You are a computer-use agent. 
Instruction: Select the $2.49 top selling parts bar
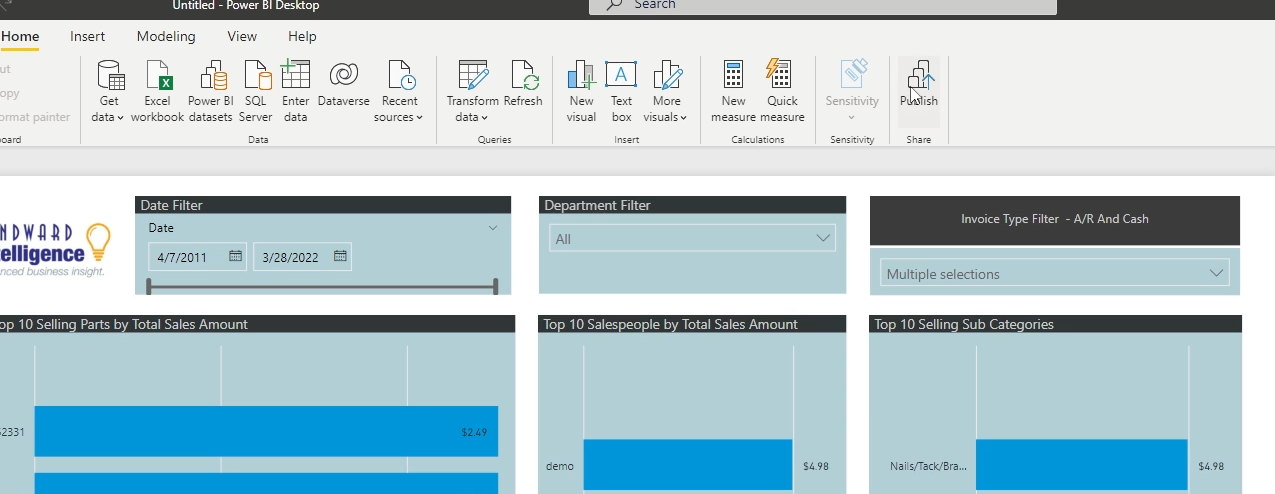(266, 432)
